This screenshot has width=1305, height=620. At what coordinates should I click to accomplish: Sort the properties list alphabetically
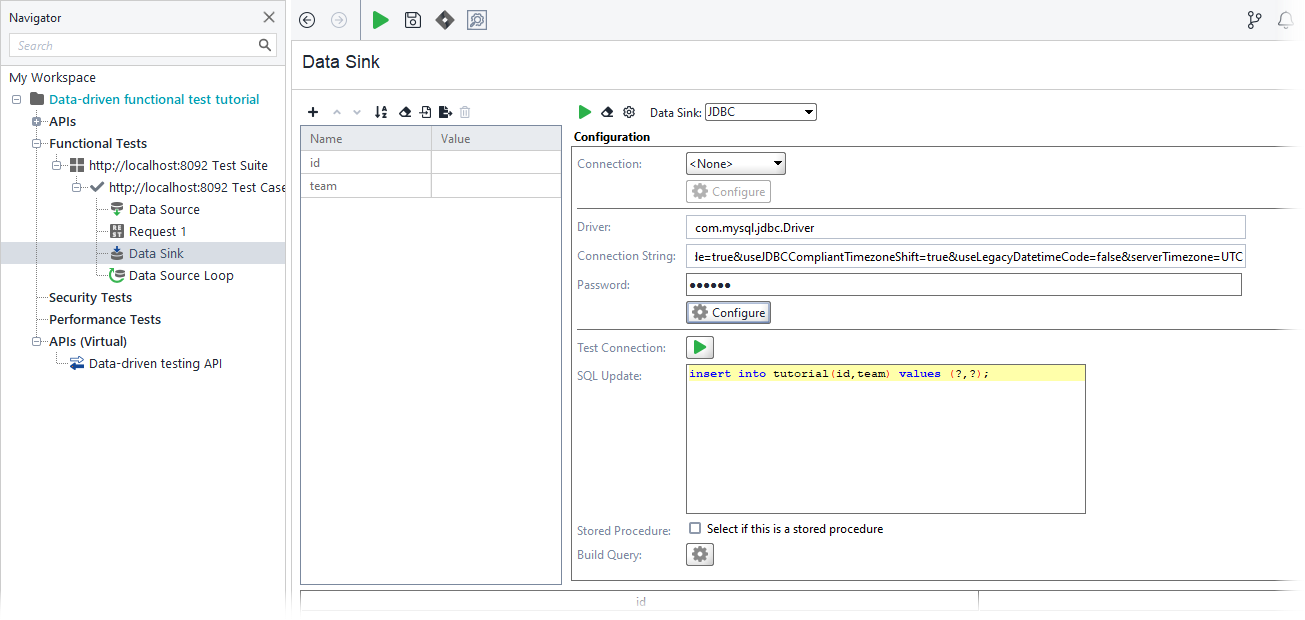point(381,112)
